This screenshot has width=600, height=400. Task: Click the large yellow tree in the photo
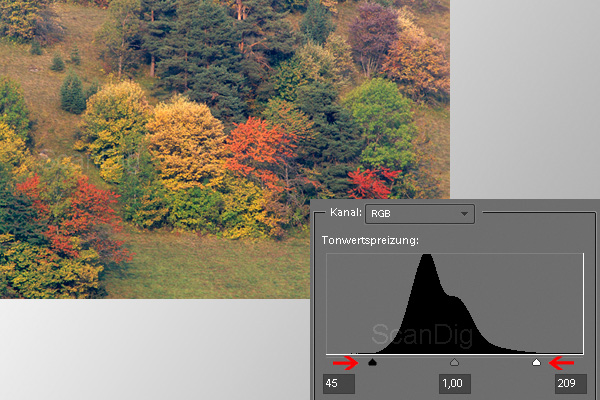(x=185, y=142)
